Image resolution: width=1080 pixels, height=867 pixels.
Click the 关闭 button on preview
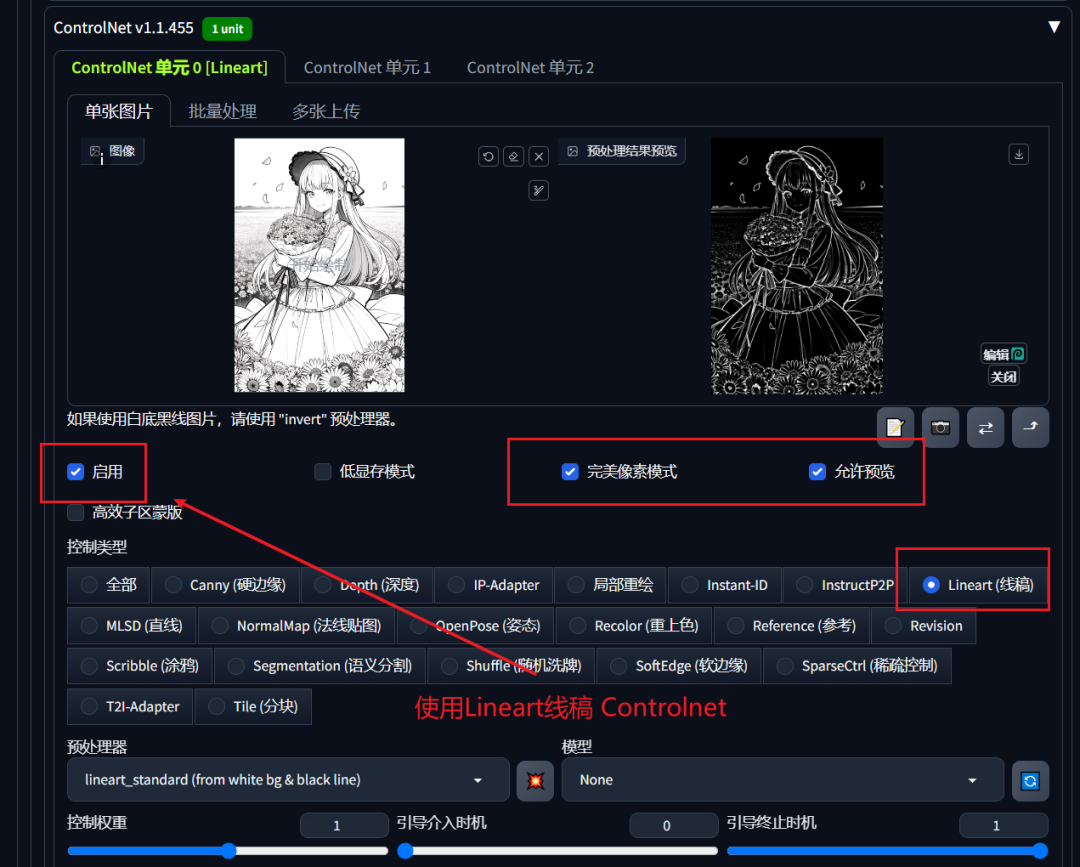click(1004, 377)
